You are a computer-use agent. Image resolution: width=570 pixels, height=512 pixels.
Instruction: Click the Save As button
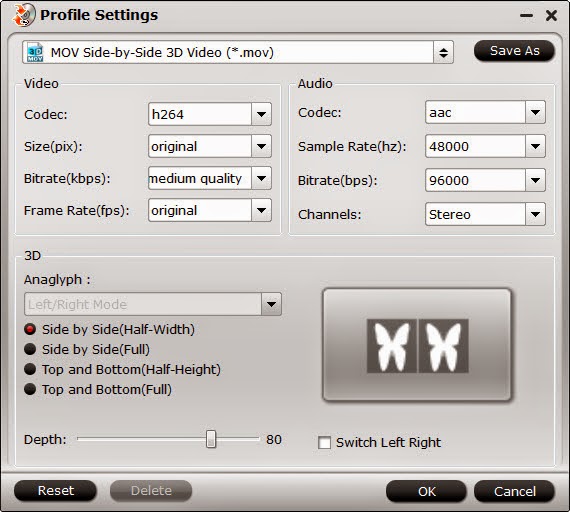tap(514, 51)
